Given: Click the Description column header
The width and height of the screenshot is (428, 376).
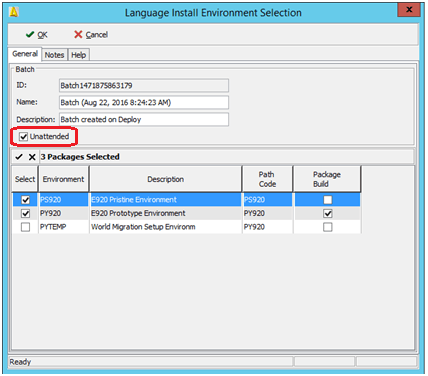Looking at the screenshot, I should (x=166, y=179).
